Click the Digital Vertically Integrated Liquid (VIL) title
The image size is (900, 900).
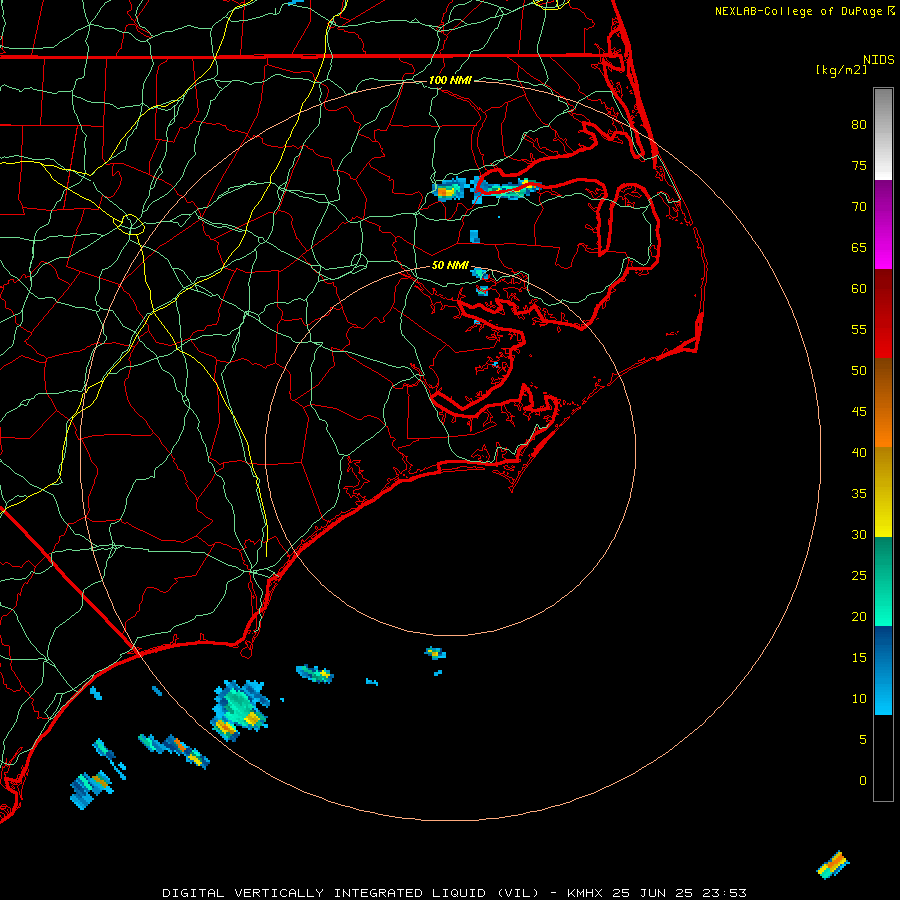pyautogui.click(x=351, y=893)
